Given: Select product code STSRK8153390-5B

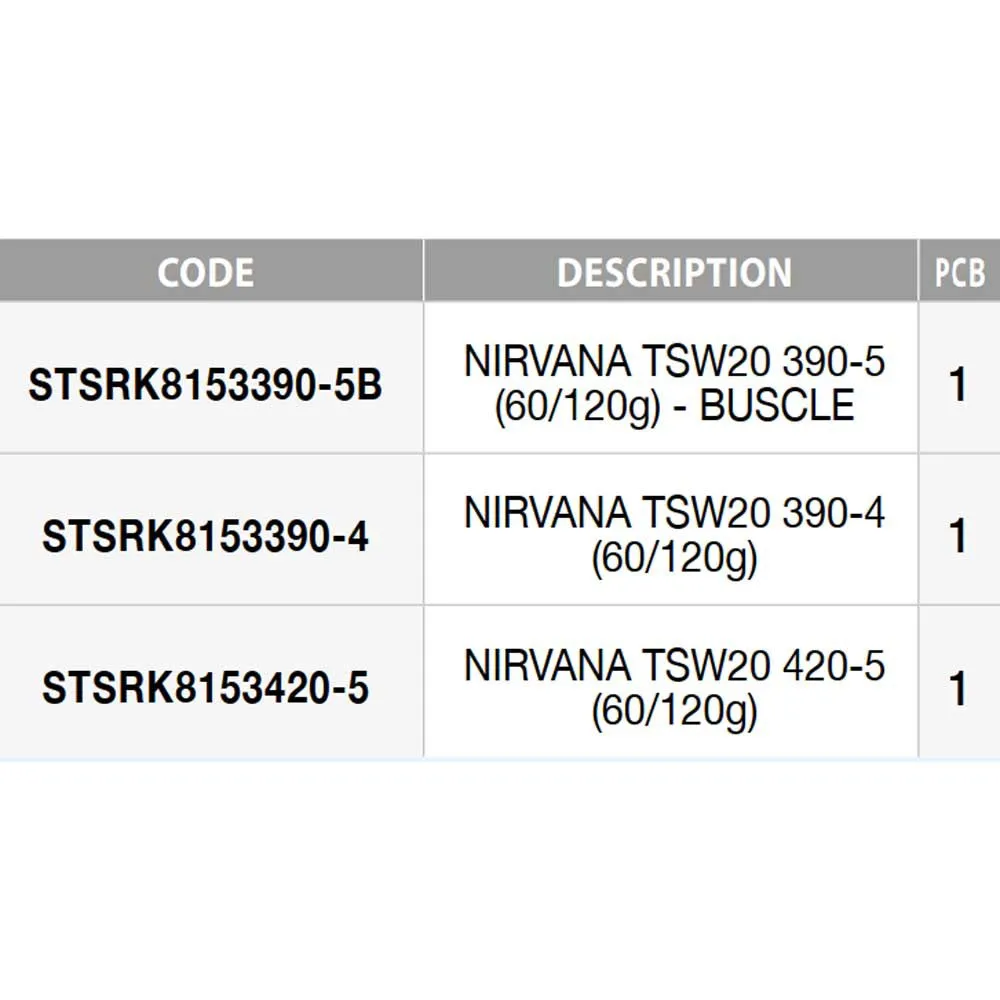Looking at the screenshot, I should (x=206, y=386).
